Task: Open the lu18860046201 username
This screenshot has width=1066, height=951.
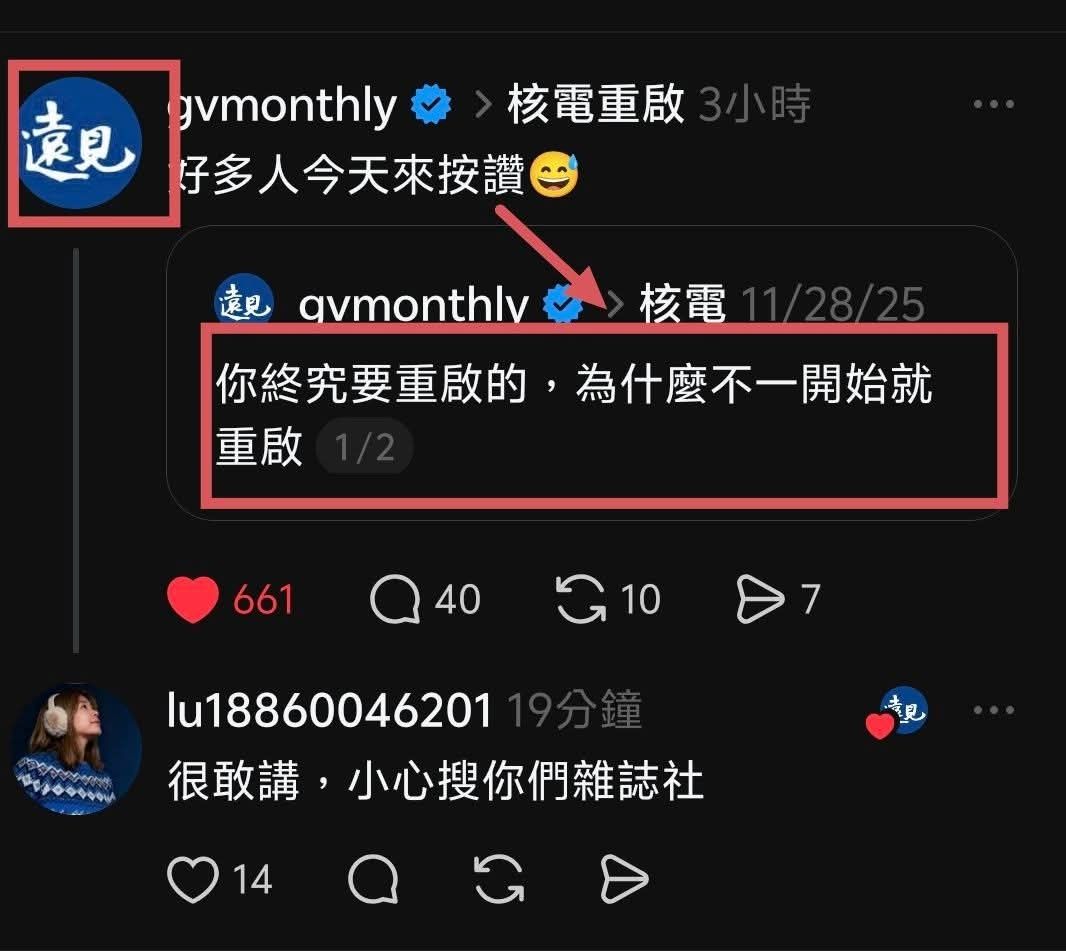Action: pos(329,711)
